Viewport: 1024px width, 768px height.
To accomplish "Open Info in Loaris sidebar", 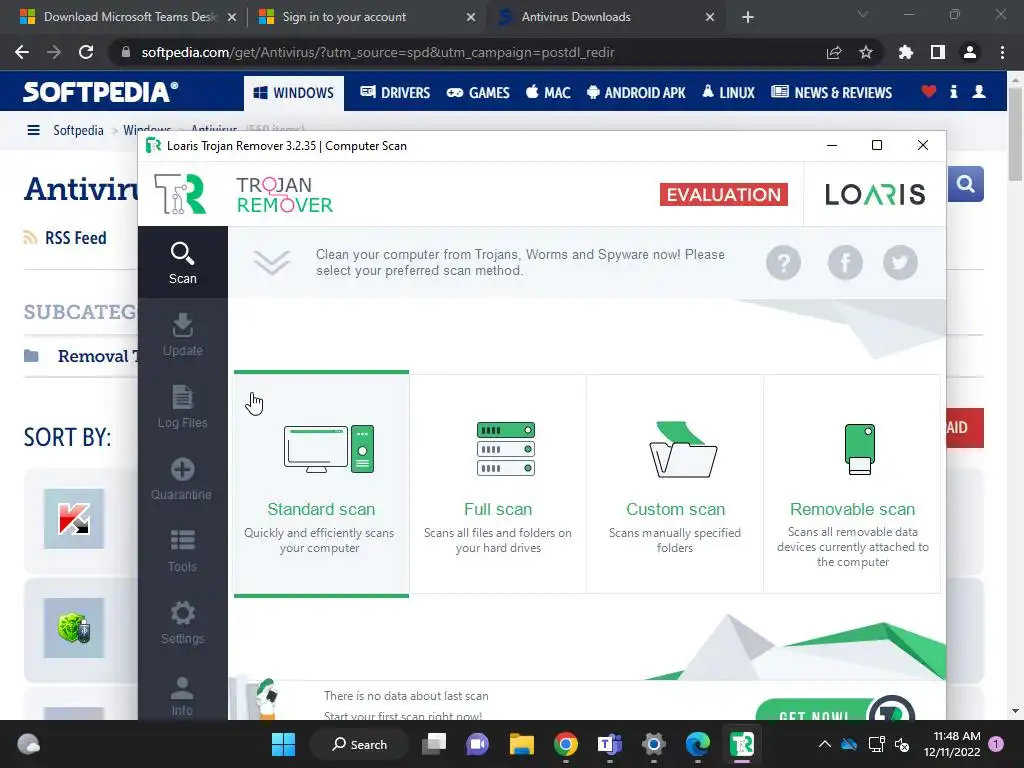I will (182, 694).
